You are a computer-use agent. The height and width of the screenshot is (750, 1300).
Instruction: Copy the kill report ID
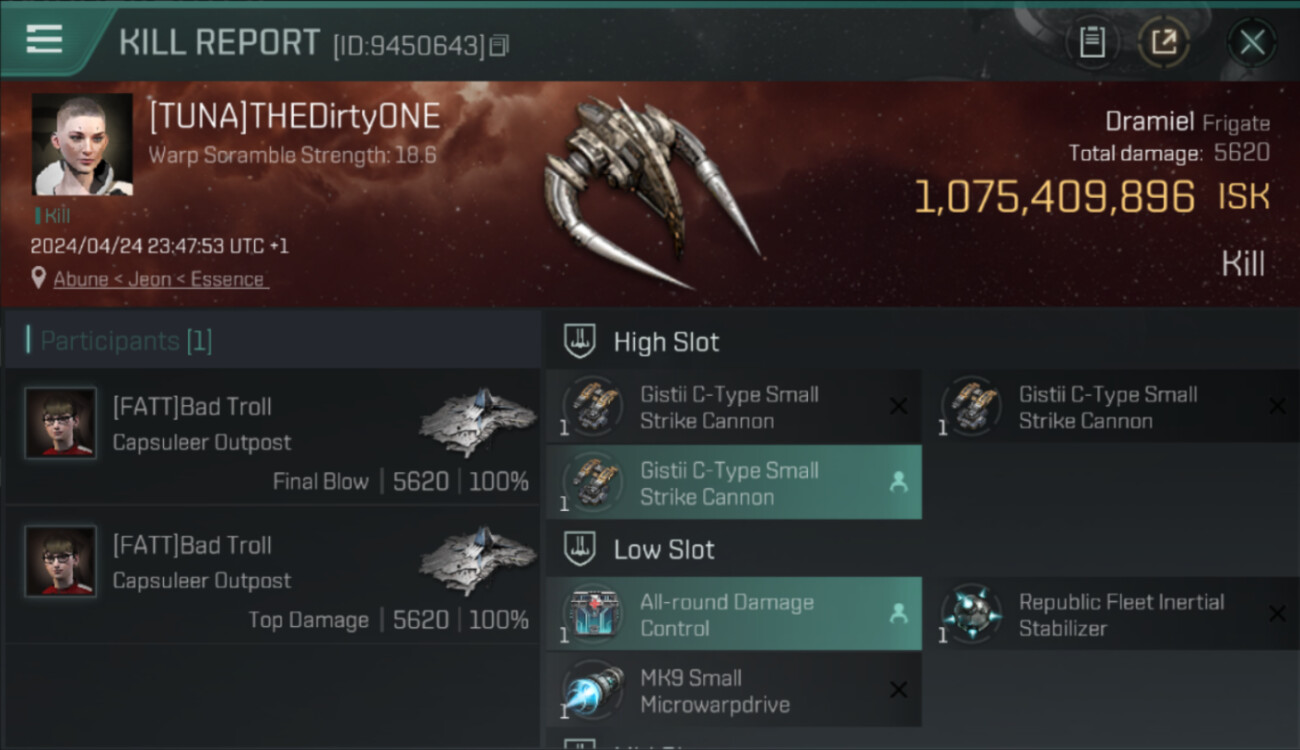[499, 45]
